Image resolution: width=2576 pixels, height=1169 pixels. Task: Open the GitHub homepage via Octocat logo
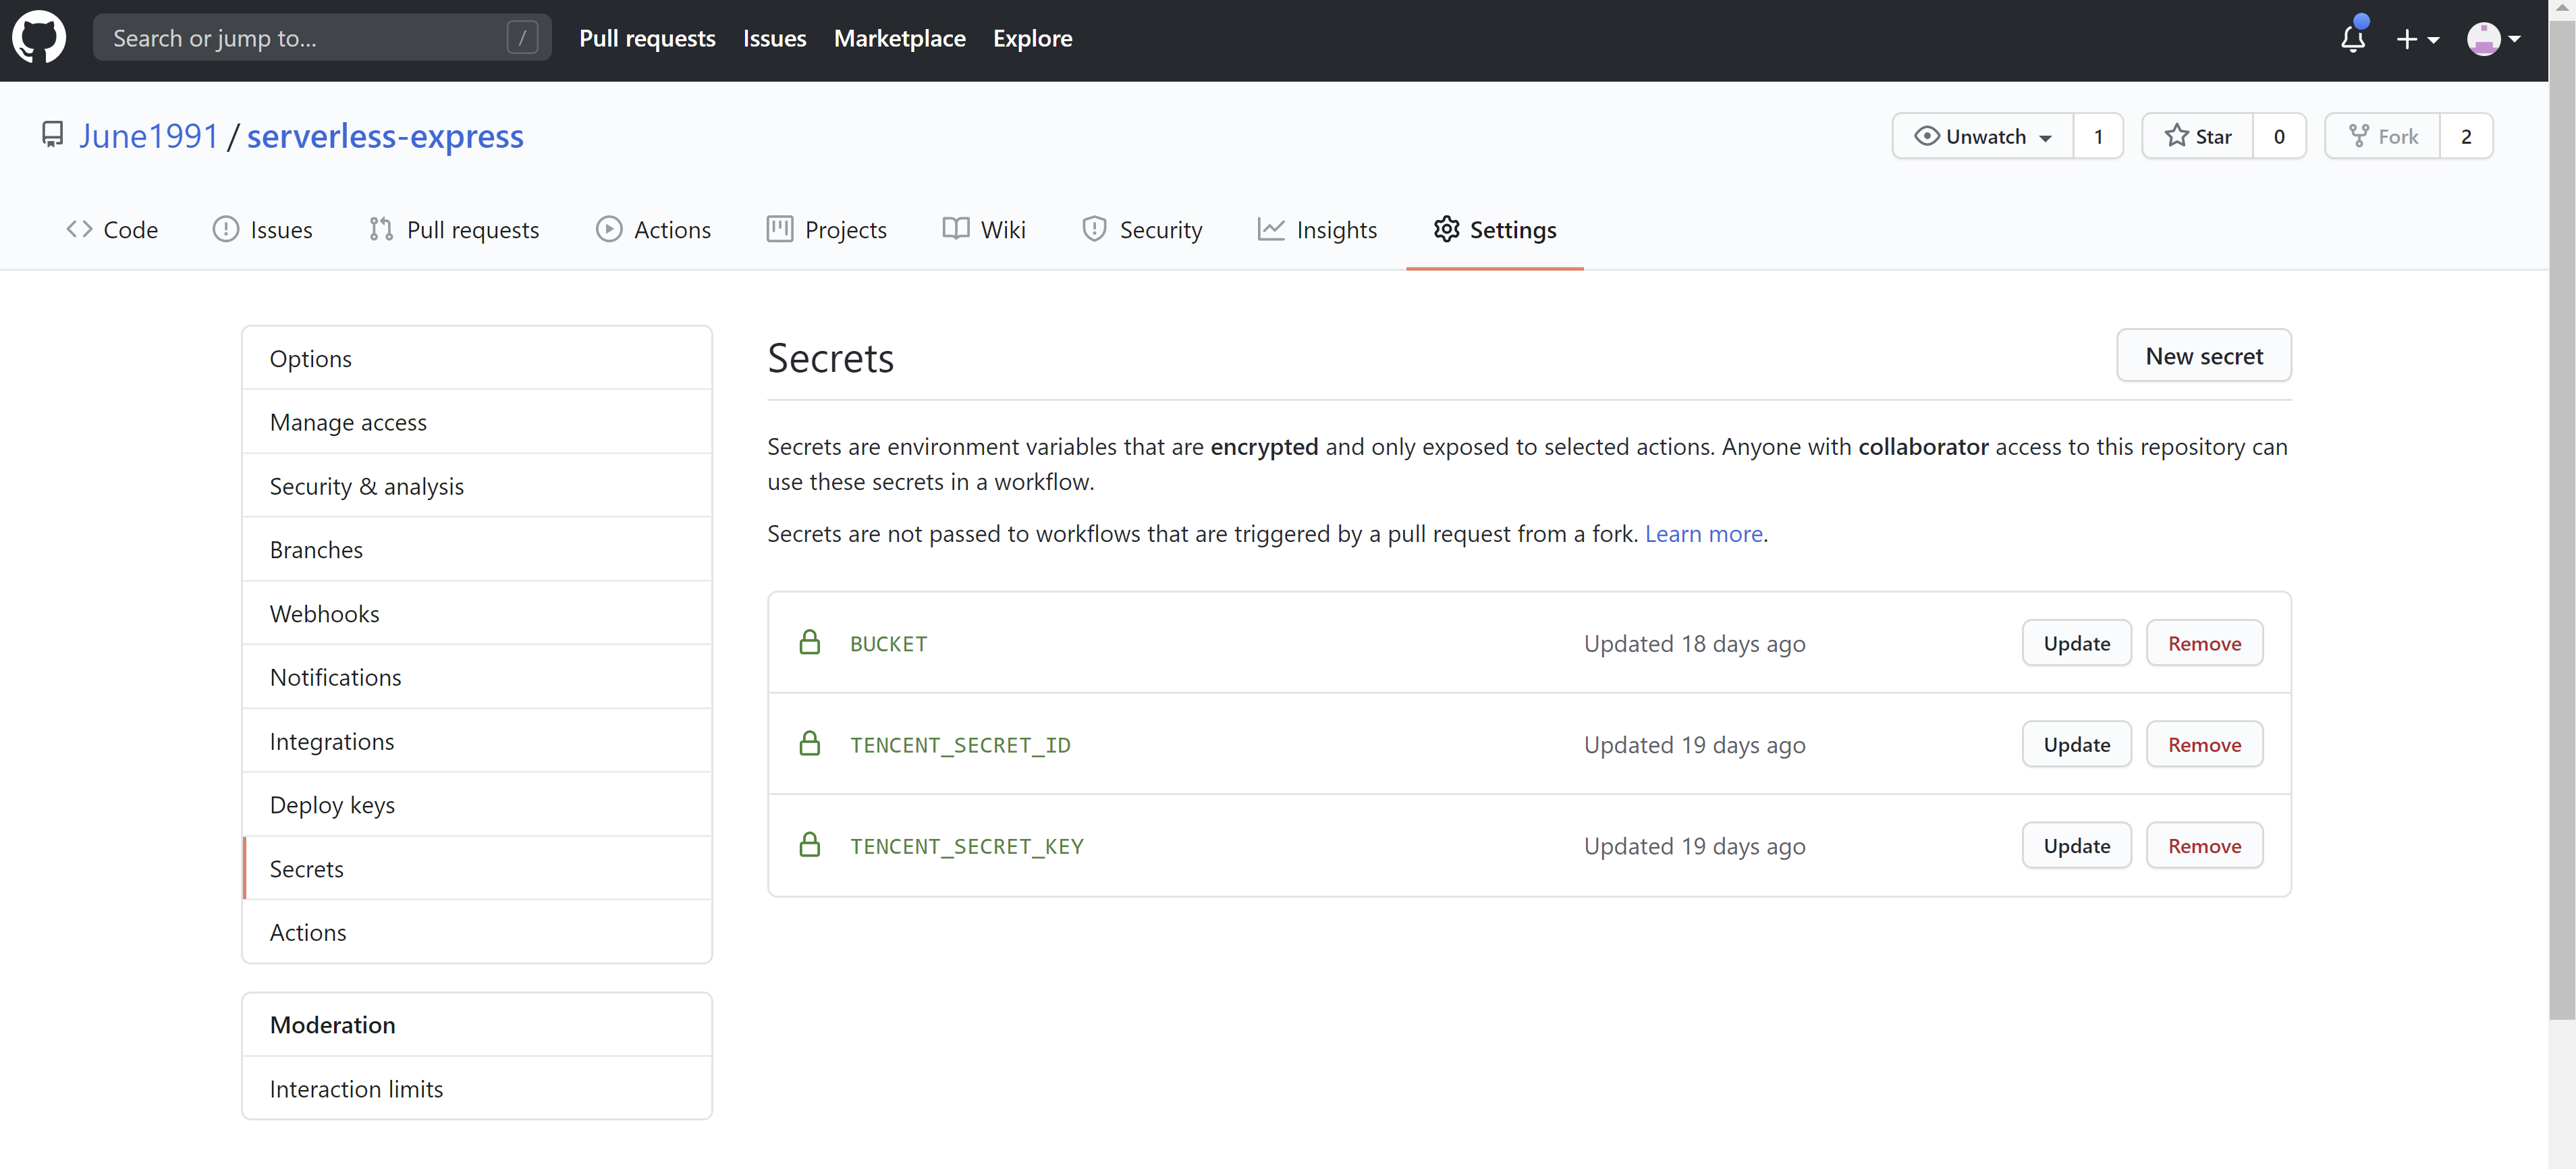click(x=39, y=38)
